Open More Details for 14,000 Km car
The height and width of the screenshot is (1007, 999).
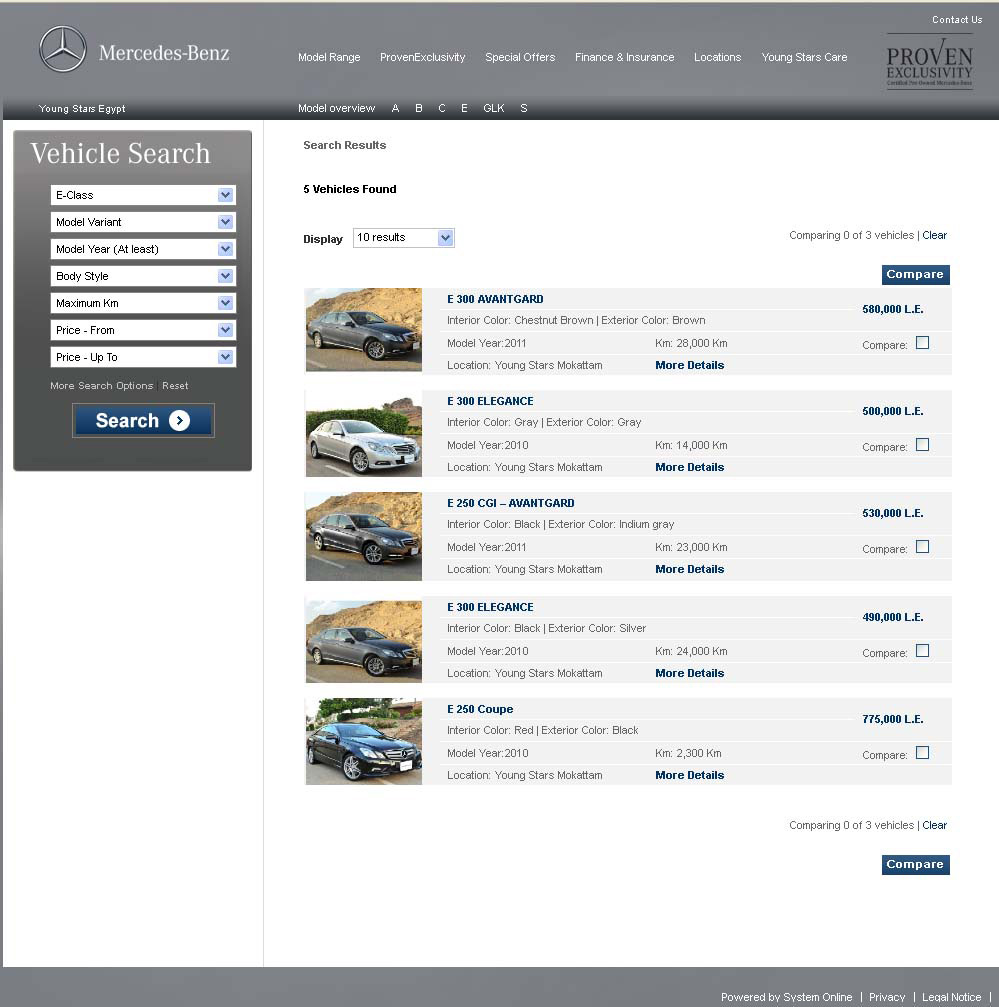[690, 468]
